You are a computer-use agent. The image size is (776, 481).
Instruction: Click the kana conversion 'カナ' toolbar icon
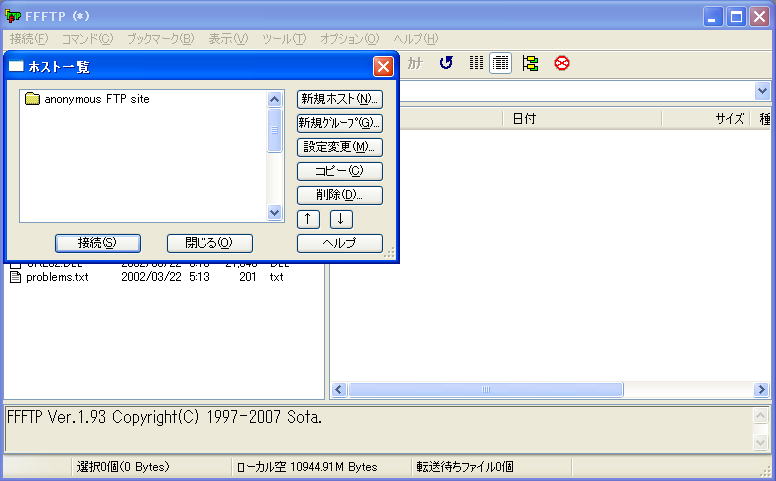coord(413,63)
